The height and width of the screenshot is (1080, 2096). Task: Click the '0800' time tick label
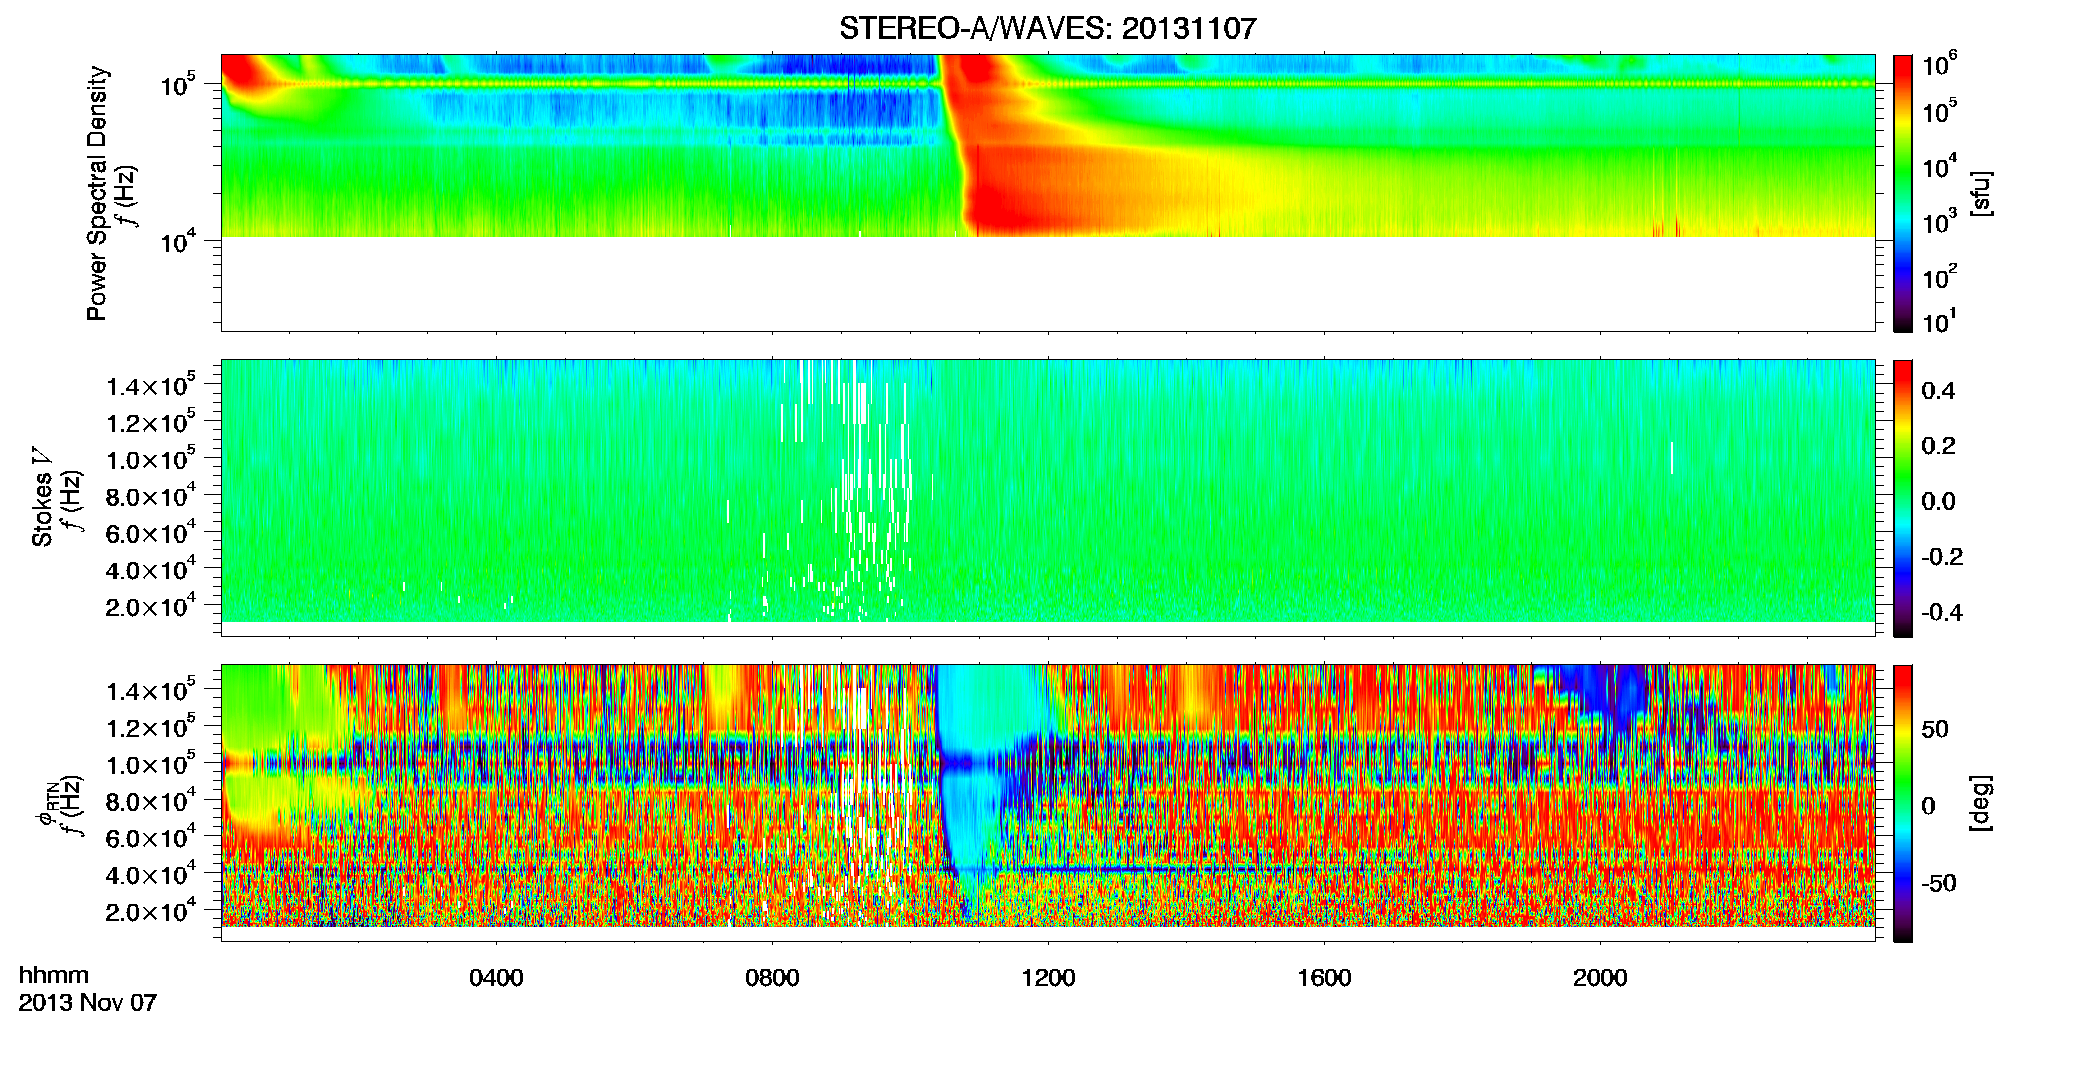click(x=772, y=978)
